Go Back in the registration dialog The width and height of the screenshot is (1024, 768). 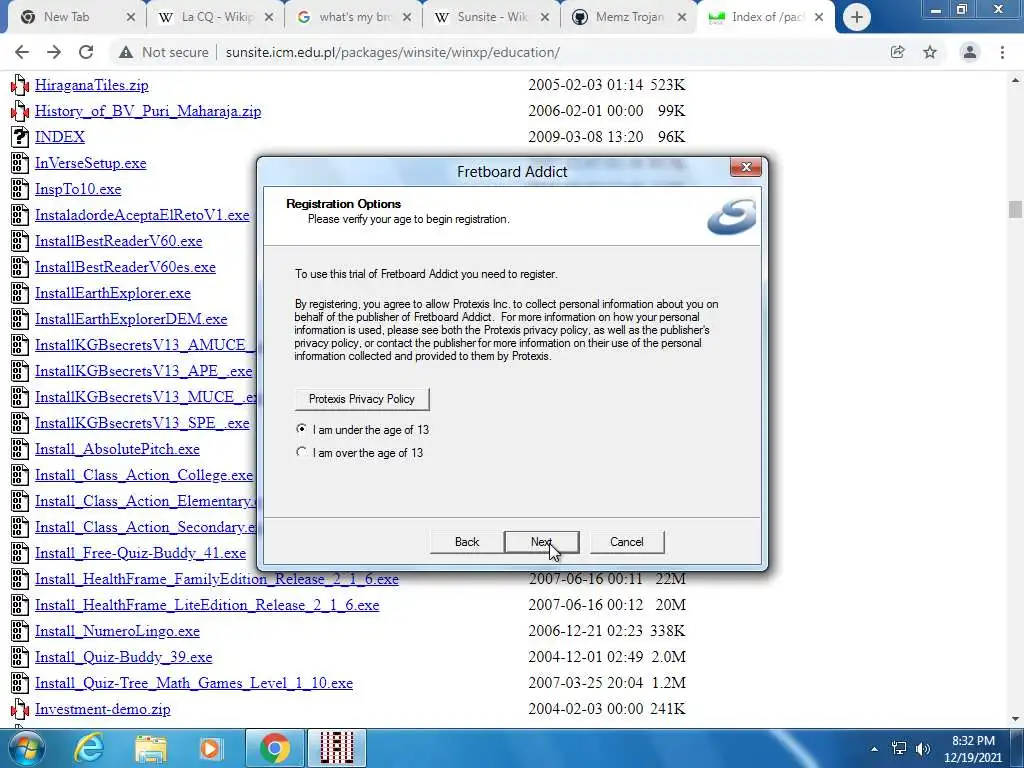pos(467,542)
